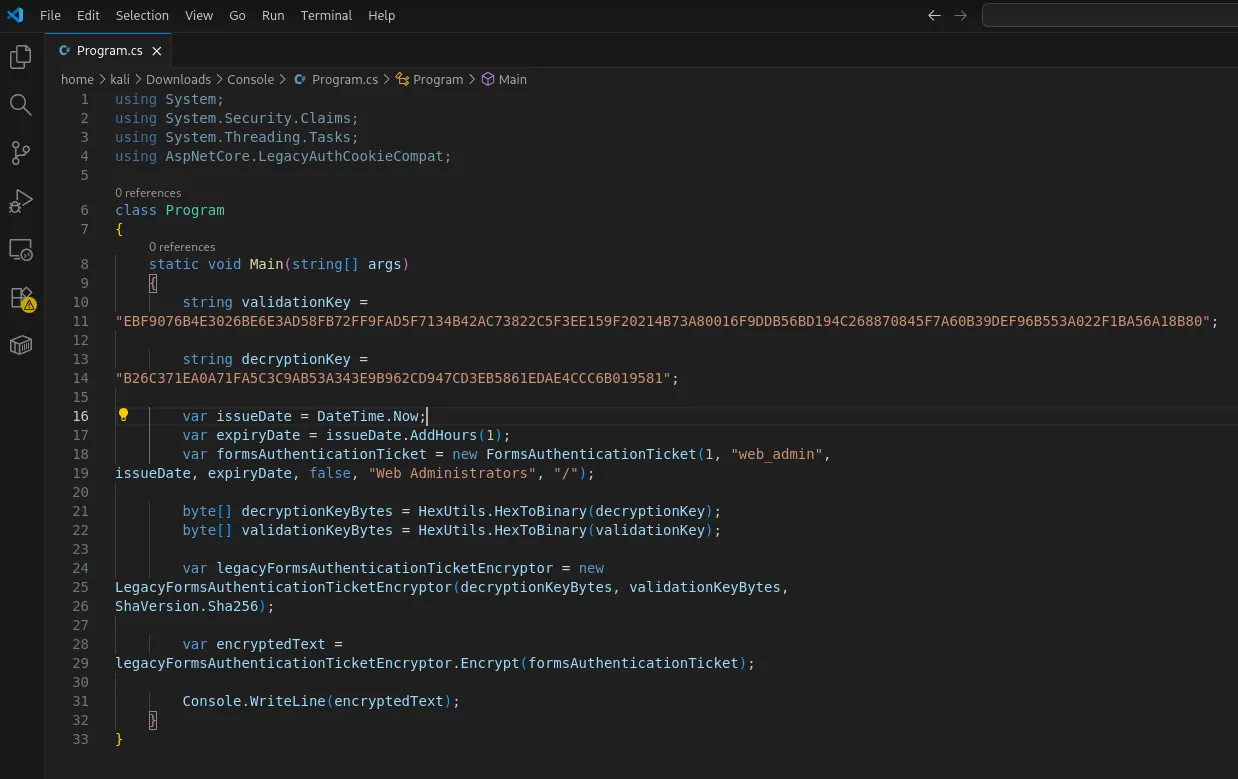
Task: Close the Program.cs tab
Action: pos(157,51)
